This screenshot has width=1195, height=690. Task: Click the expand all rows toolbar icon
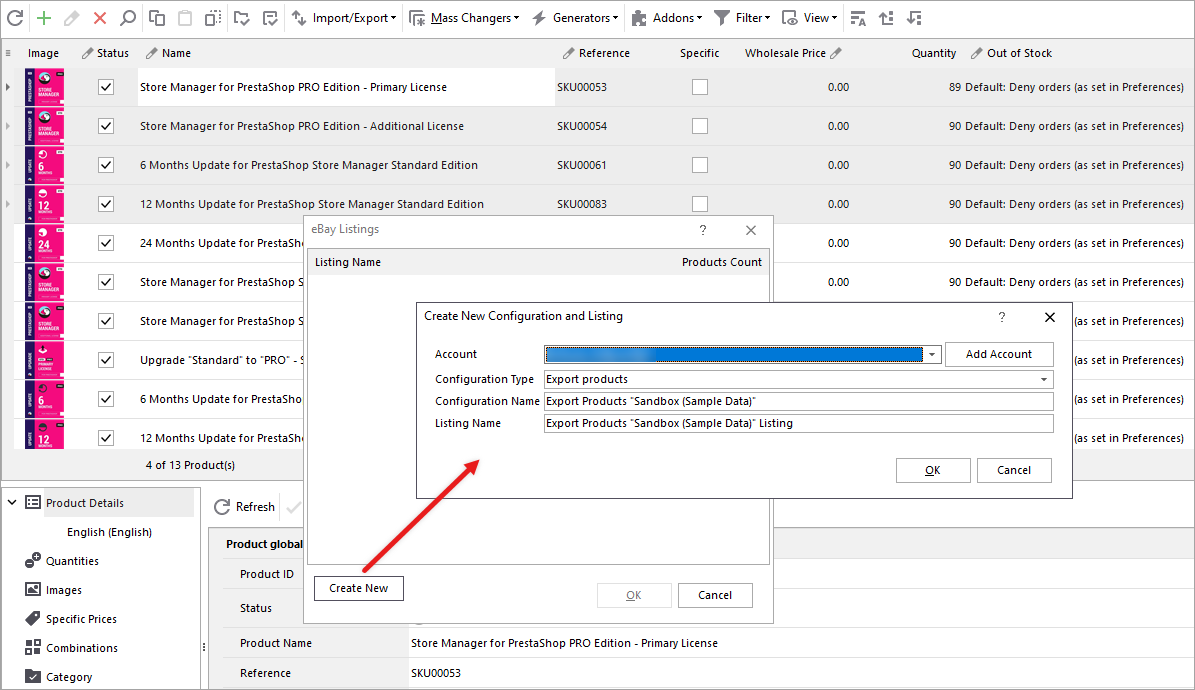[x=886, y=18]
